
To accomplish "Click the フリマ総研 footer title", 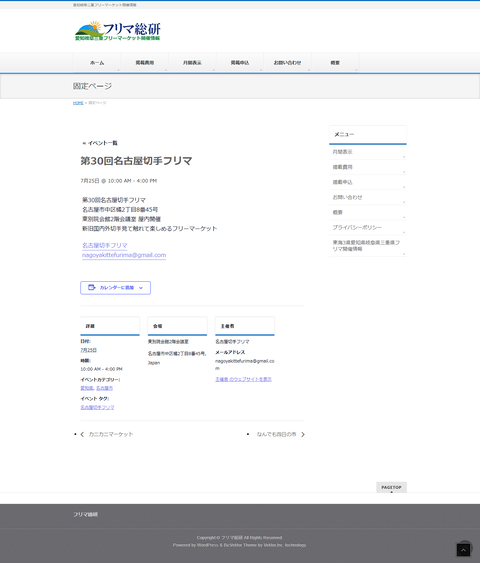I will (x=85, y=515).
